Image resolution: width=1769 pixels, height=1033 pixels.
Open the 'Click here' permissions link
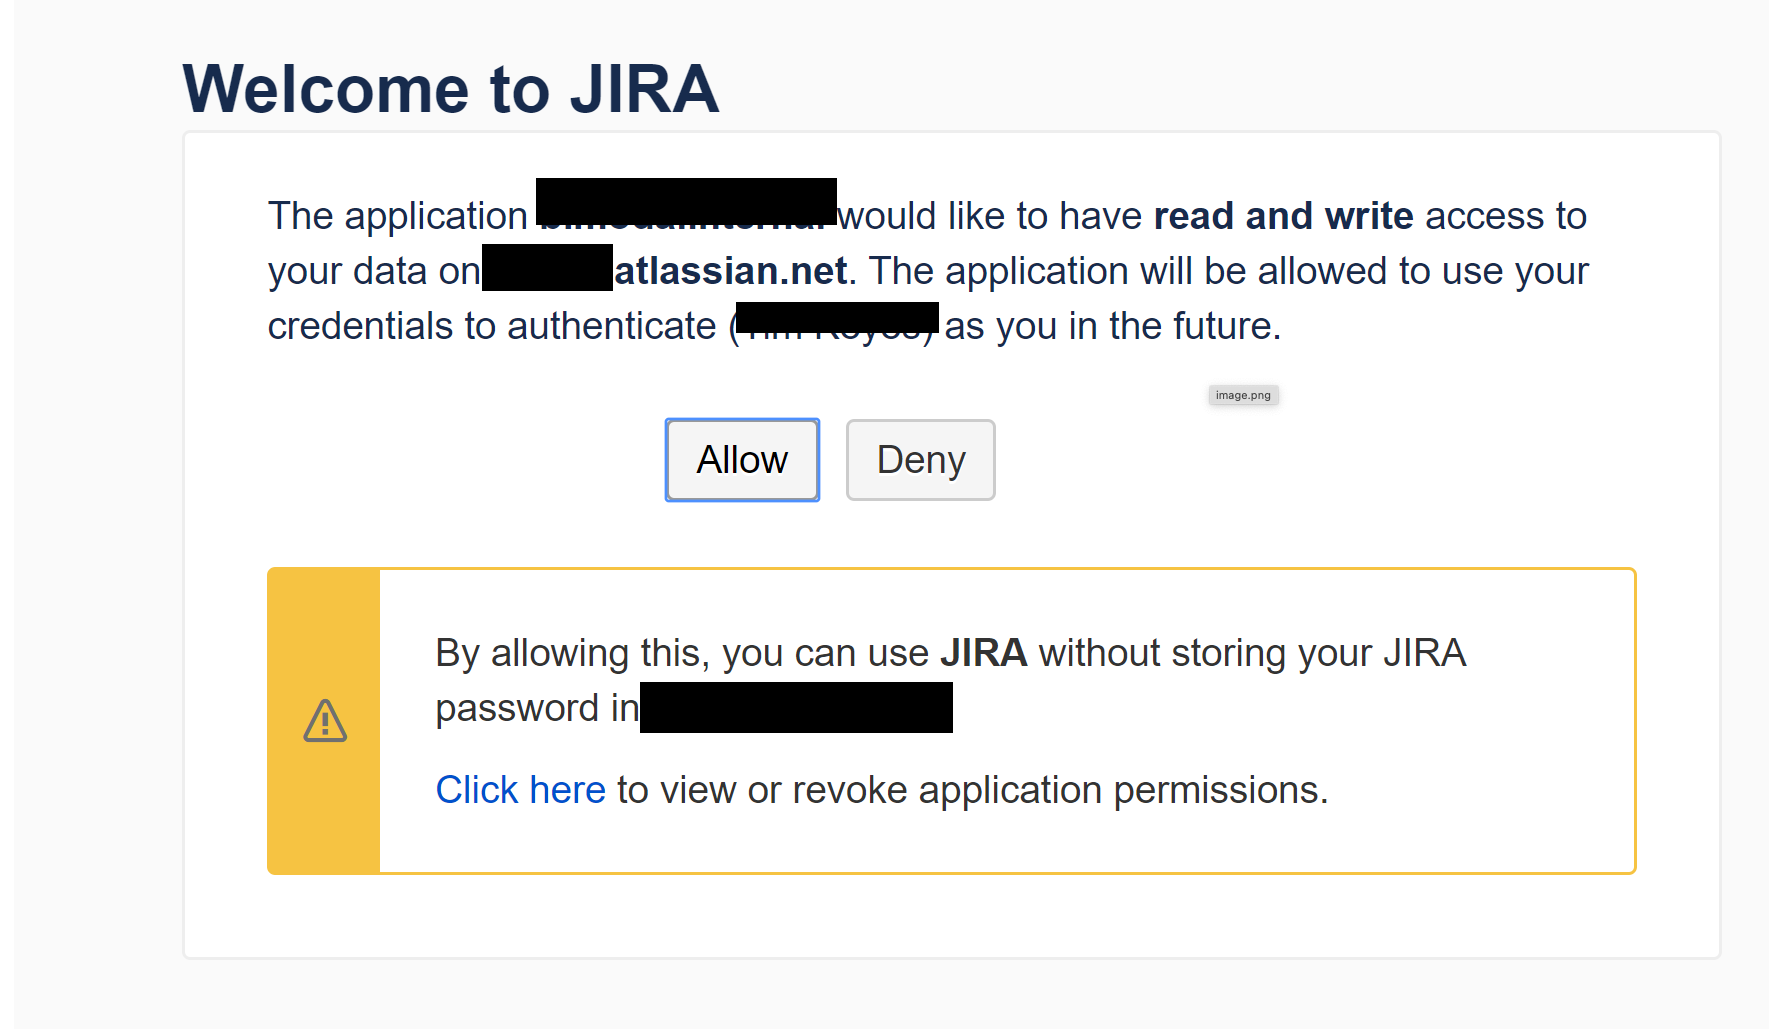521,790
